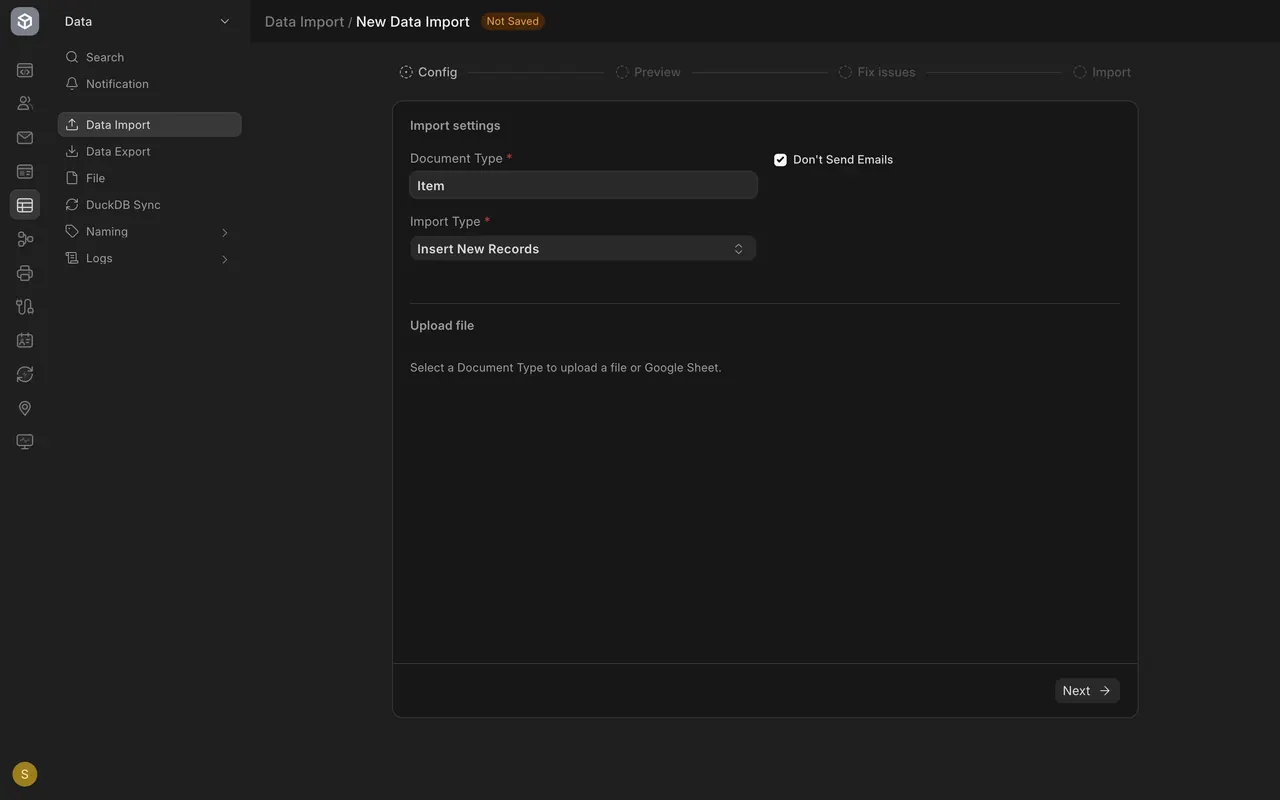Click the Search magnifier icon
1280x800 pixels.
(72, 57)
